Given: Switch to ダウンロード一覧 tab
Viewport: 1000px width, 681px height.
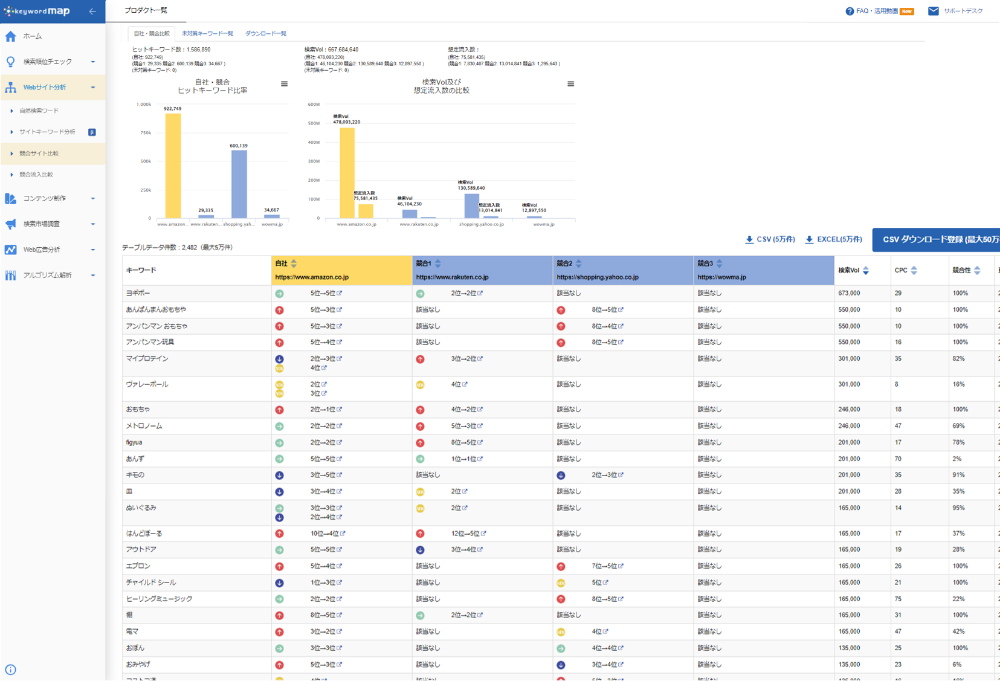Looking at the screenshot, I should click(265, 33).
